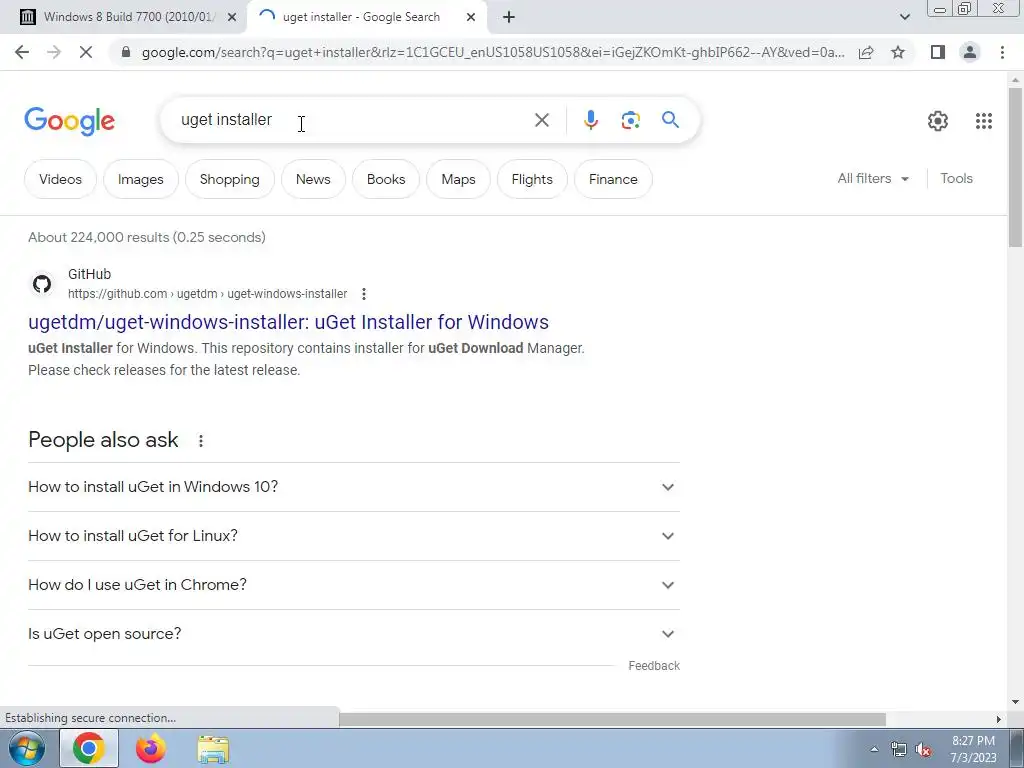The width and height of the screenshot is (1024, 768).
Task: Click the address bar URL
Action: (493, 52)
